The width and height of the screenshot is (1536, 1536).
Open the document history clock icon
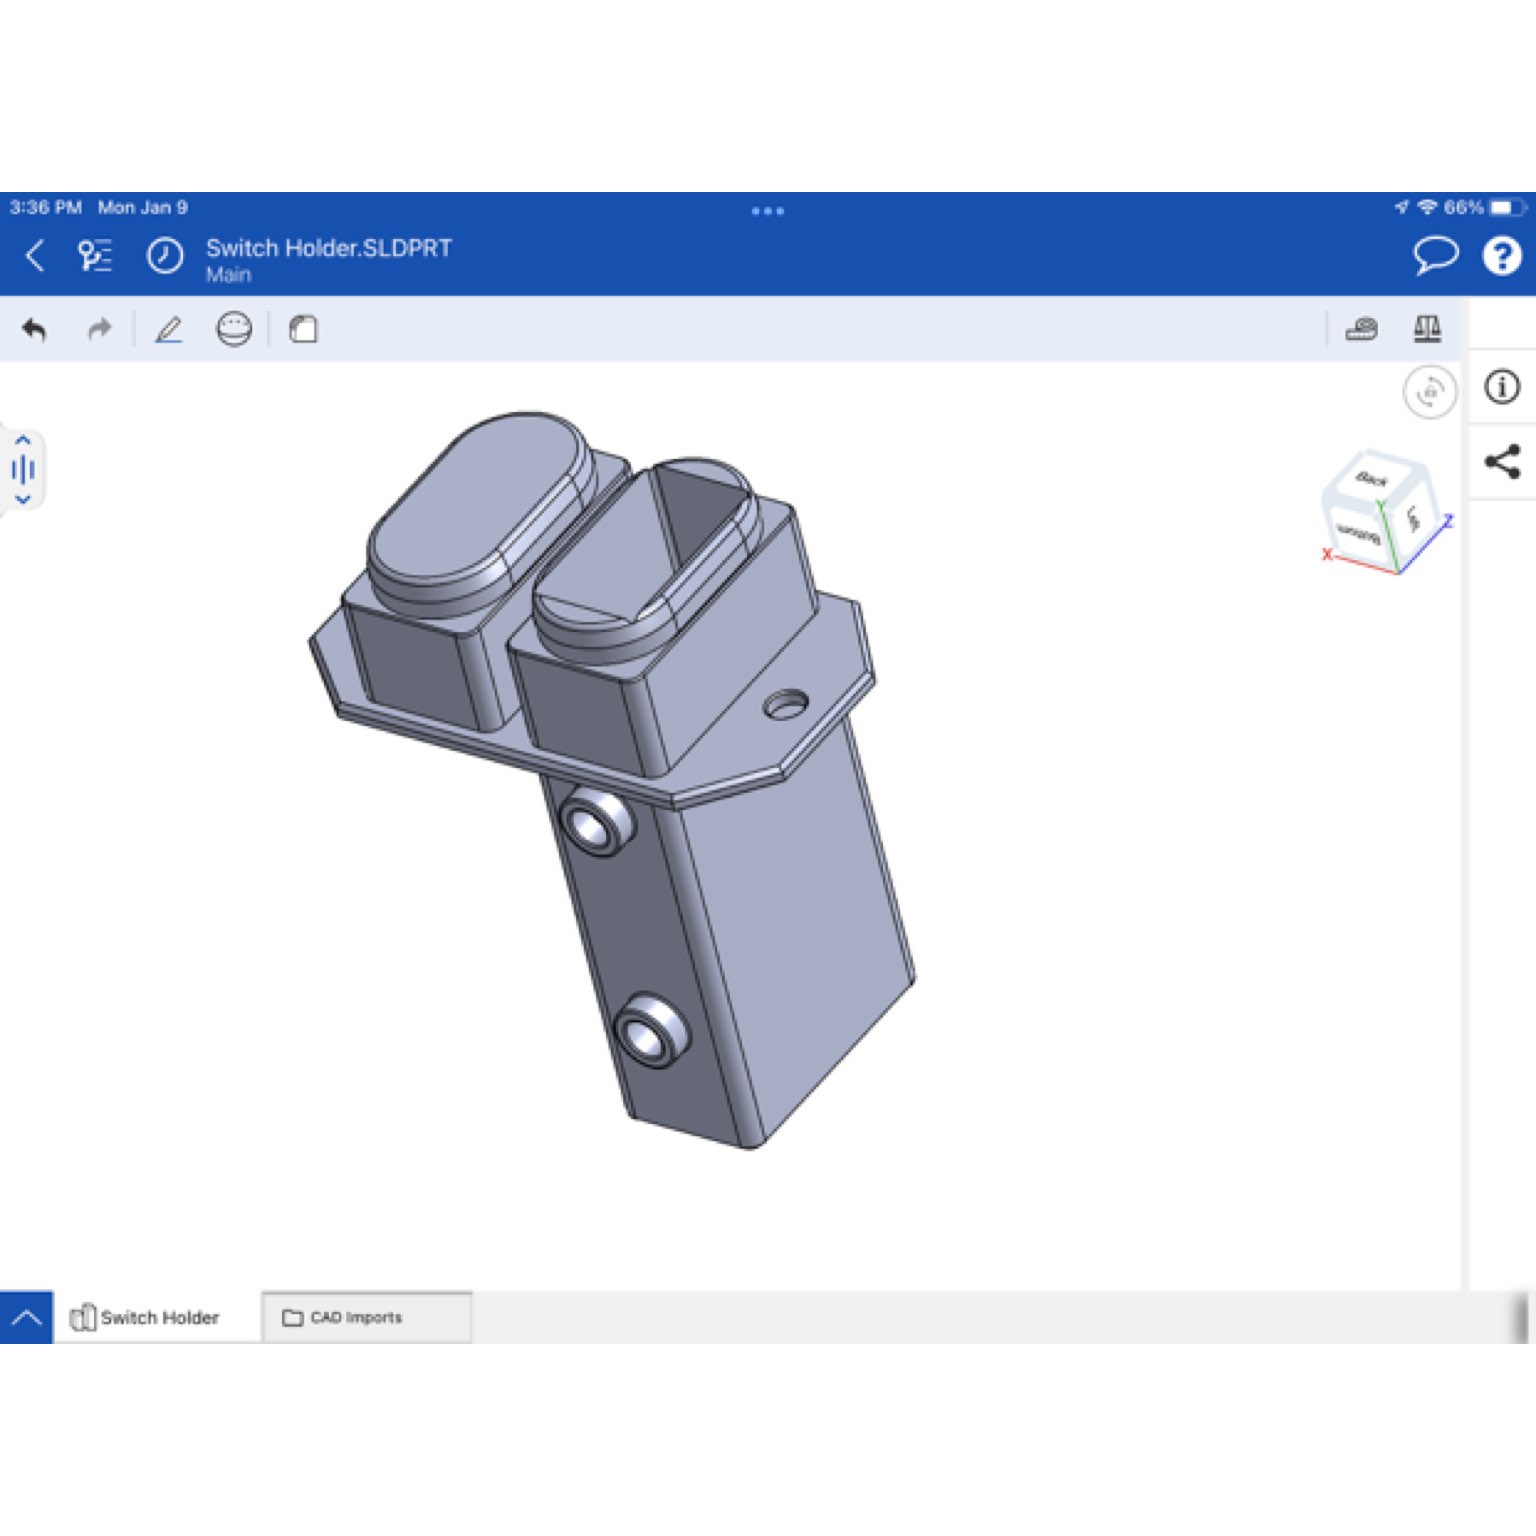(x=165, y=256)
